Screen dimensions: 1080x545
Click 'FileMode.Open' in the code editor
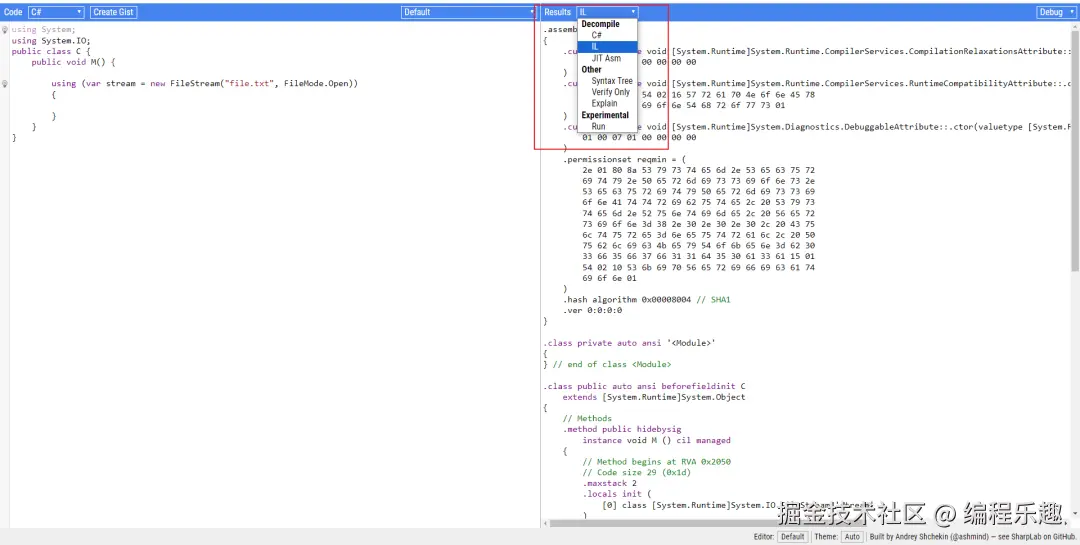317,84
